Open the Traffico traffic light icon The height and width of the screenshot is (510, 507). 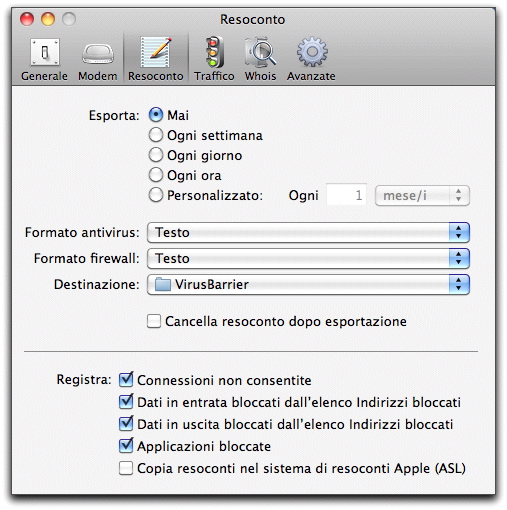pyautogui.click(x=214, y=52)
